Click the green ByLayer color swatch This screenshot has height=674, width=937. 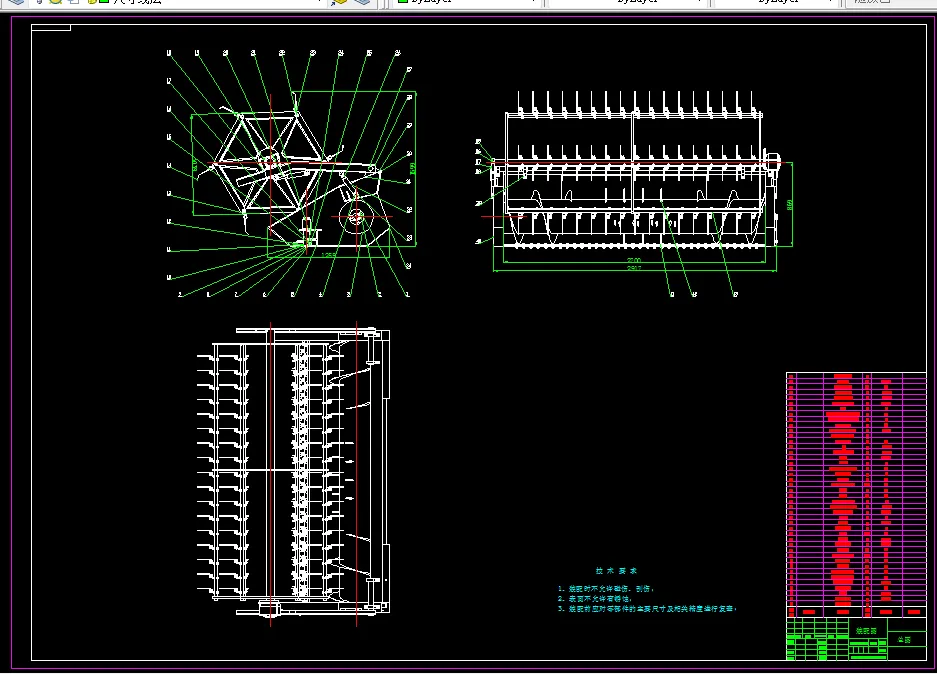point(403,3)
